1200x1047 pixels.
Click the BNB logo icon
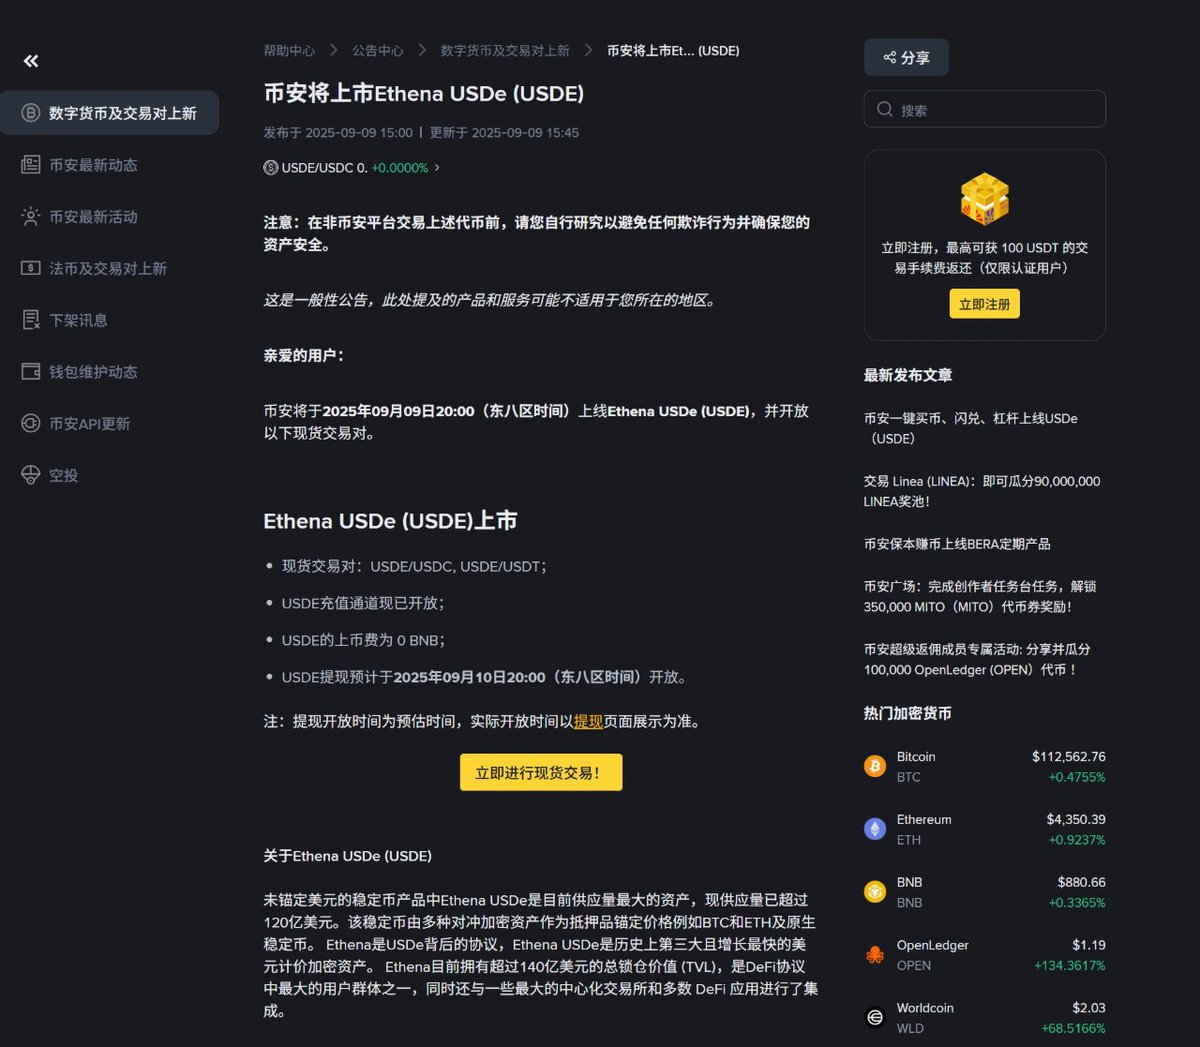(x=875, y=892)
